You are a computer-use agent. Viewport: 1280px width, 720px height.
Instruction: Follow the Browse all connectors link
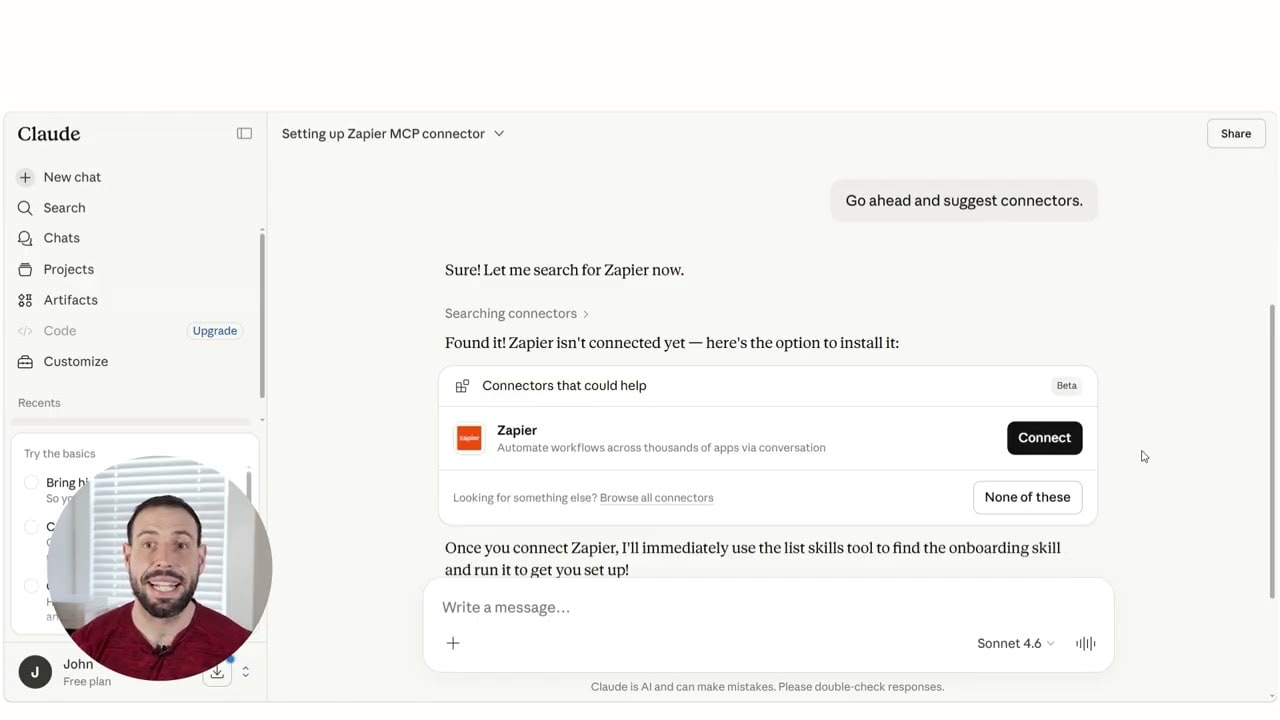(656, 497)
